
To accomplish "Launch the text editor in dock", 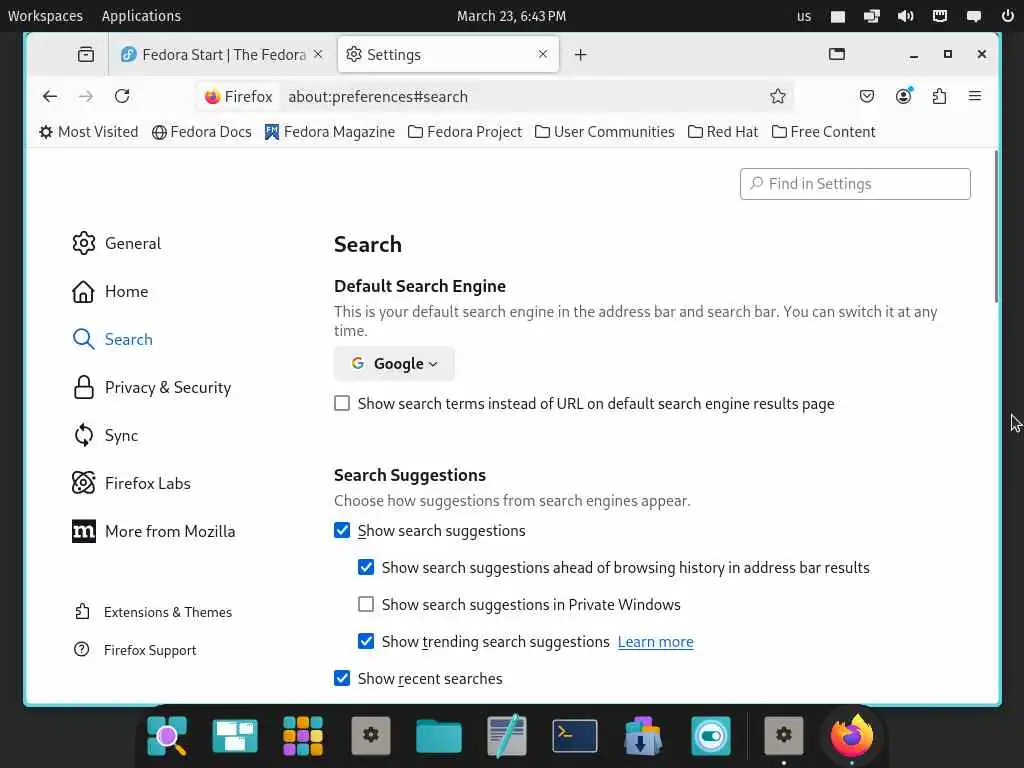I will (x=507, y=736).
